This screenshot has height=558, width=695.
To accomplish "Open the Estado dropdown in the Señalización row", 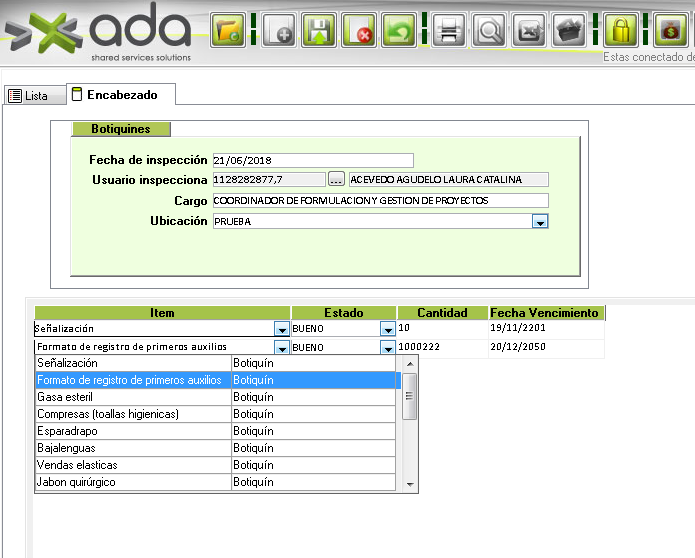I will pyautogui.click(x=387, y=328).
